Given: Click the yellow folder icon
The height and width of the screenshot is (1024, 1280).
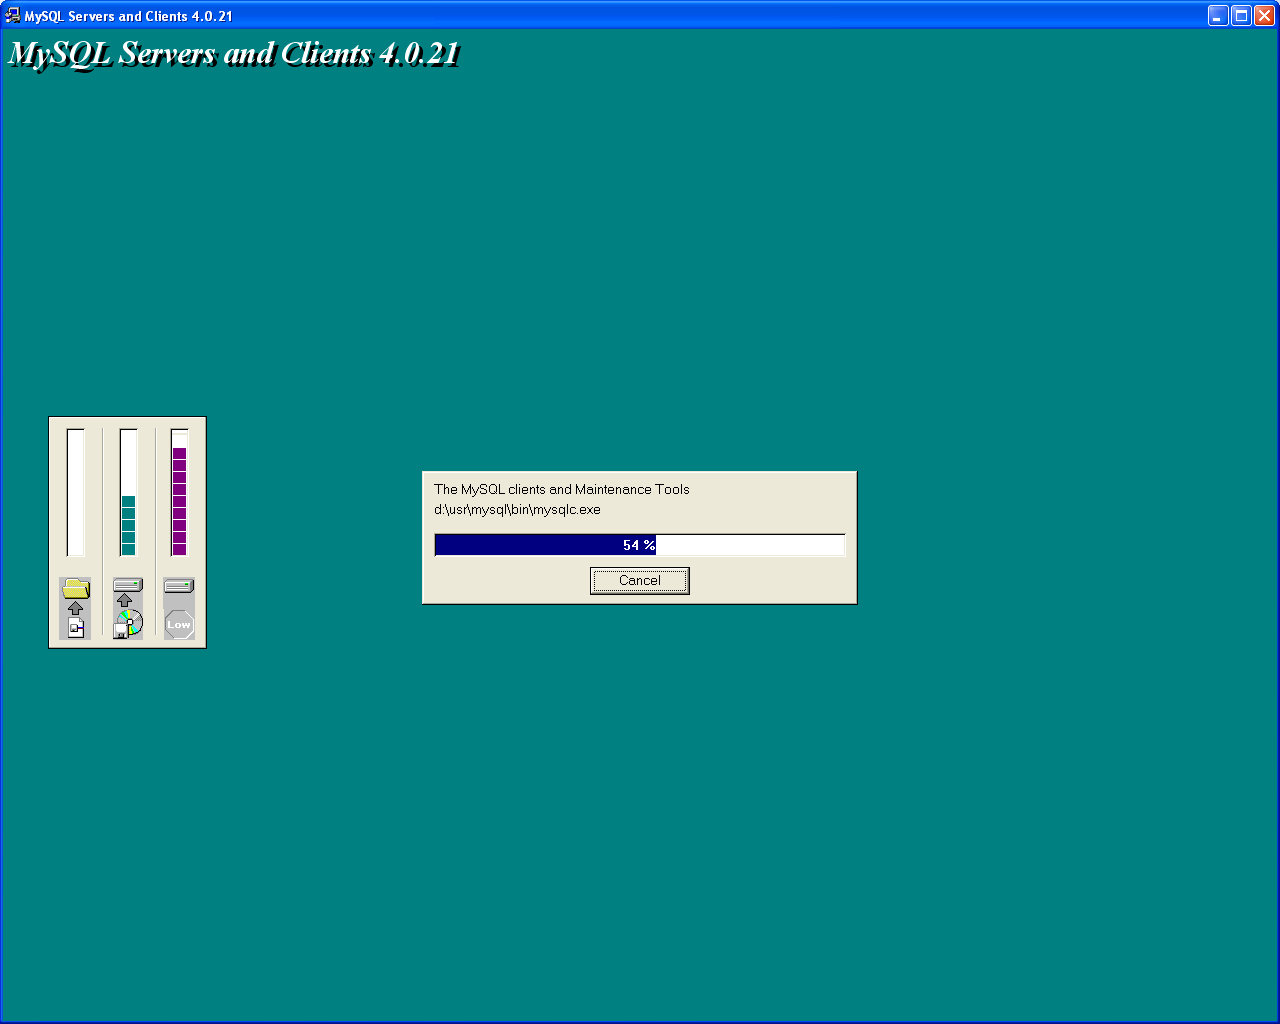Looking at the screenshot, I should pyautogui.click(x=76, y=588).
